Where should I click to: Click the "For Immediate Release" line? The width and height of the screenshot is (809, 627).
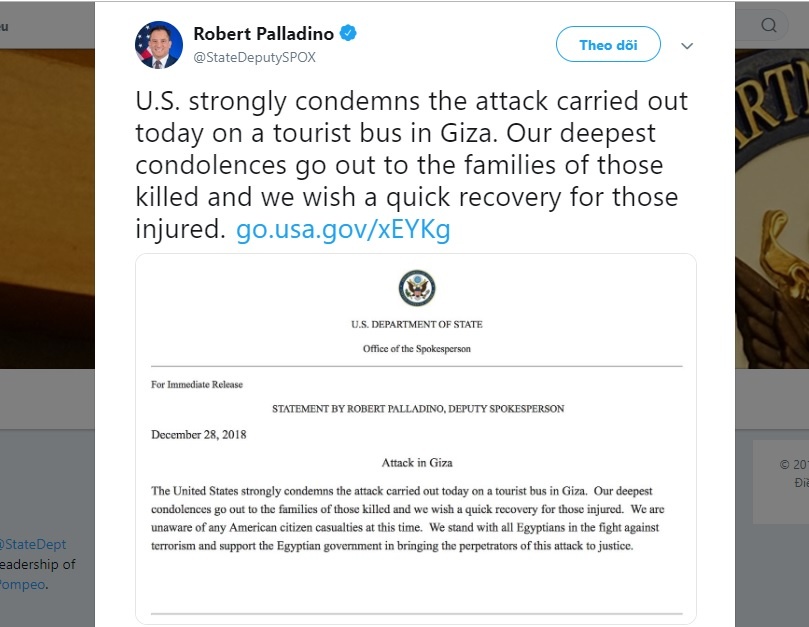pyautogui.click(x=197, y=384)
